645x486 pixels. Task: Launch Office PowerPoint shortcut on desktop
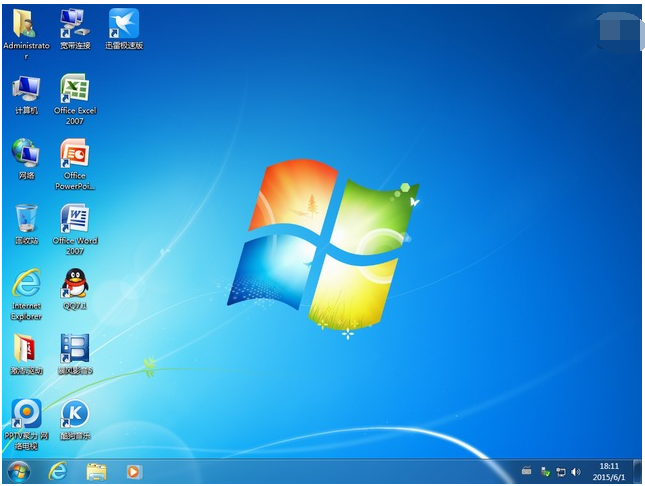(x=74, y=154)
